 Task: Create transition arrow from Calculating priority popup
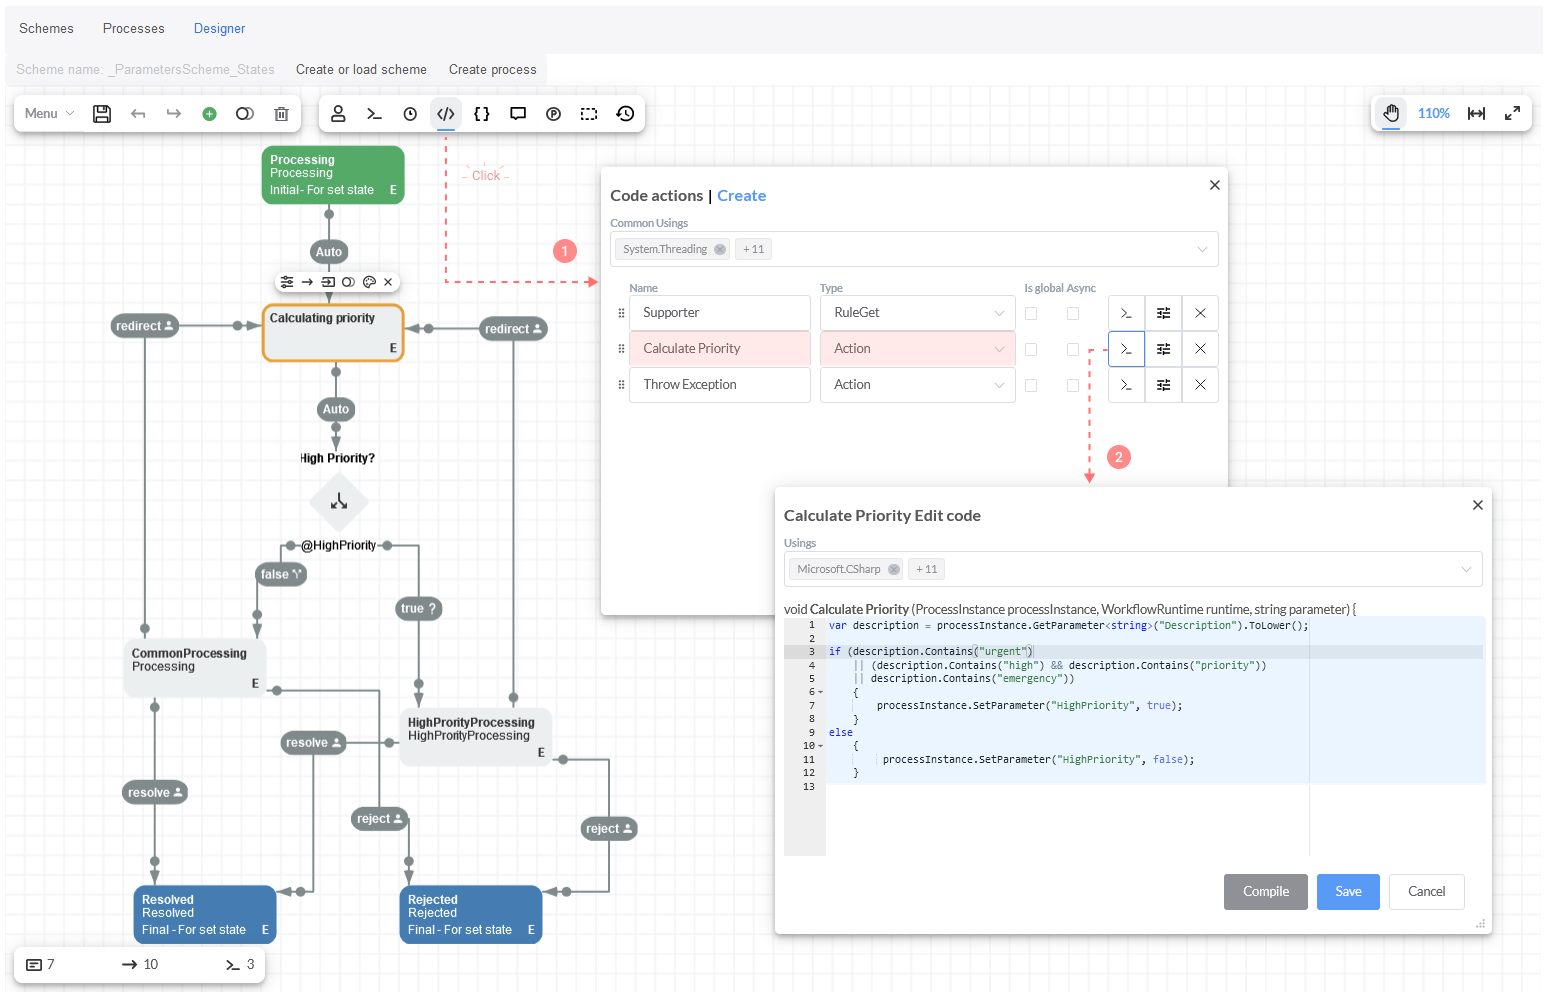point(307,282)
